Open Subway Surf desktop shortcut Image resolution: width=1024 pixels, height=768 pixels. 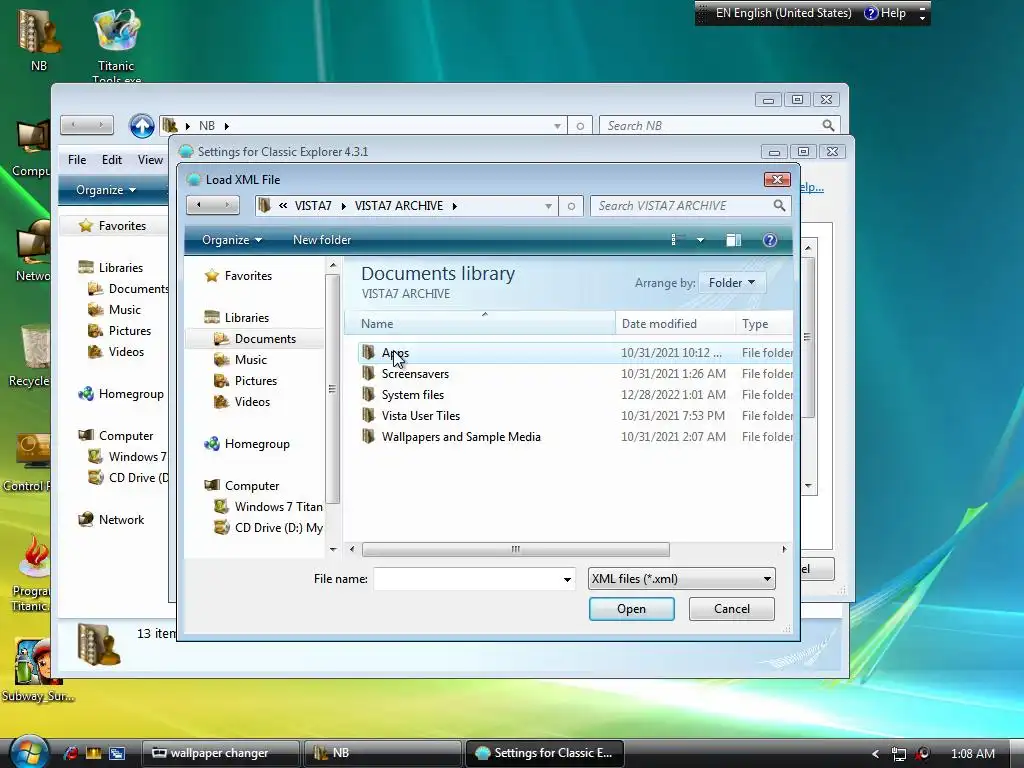37,671
